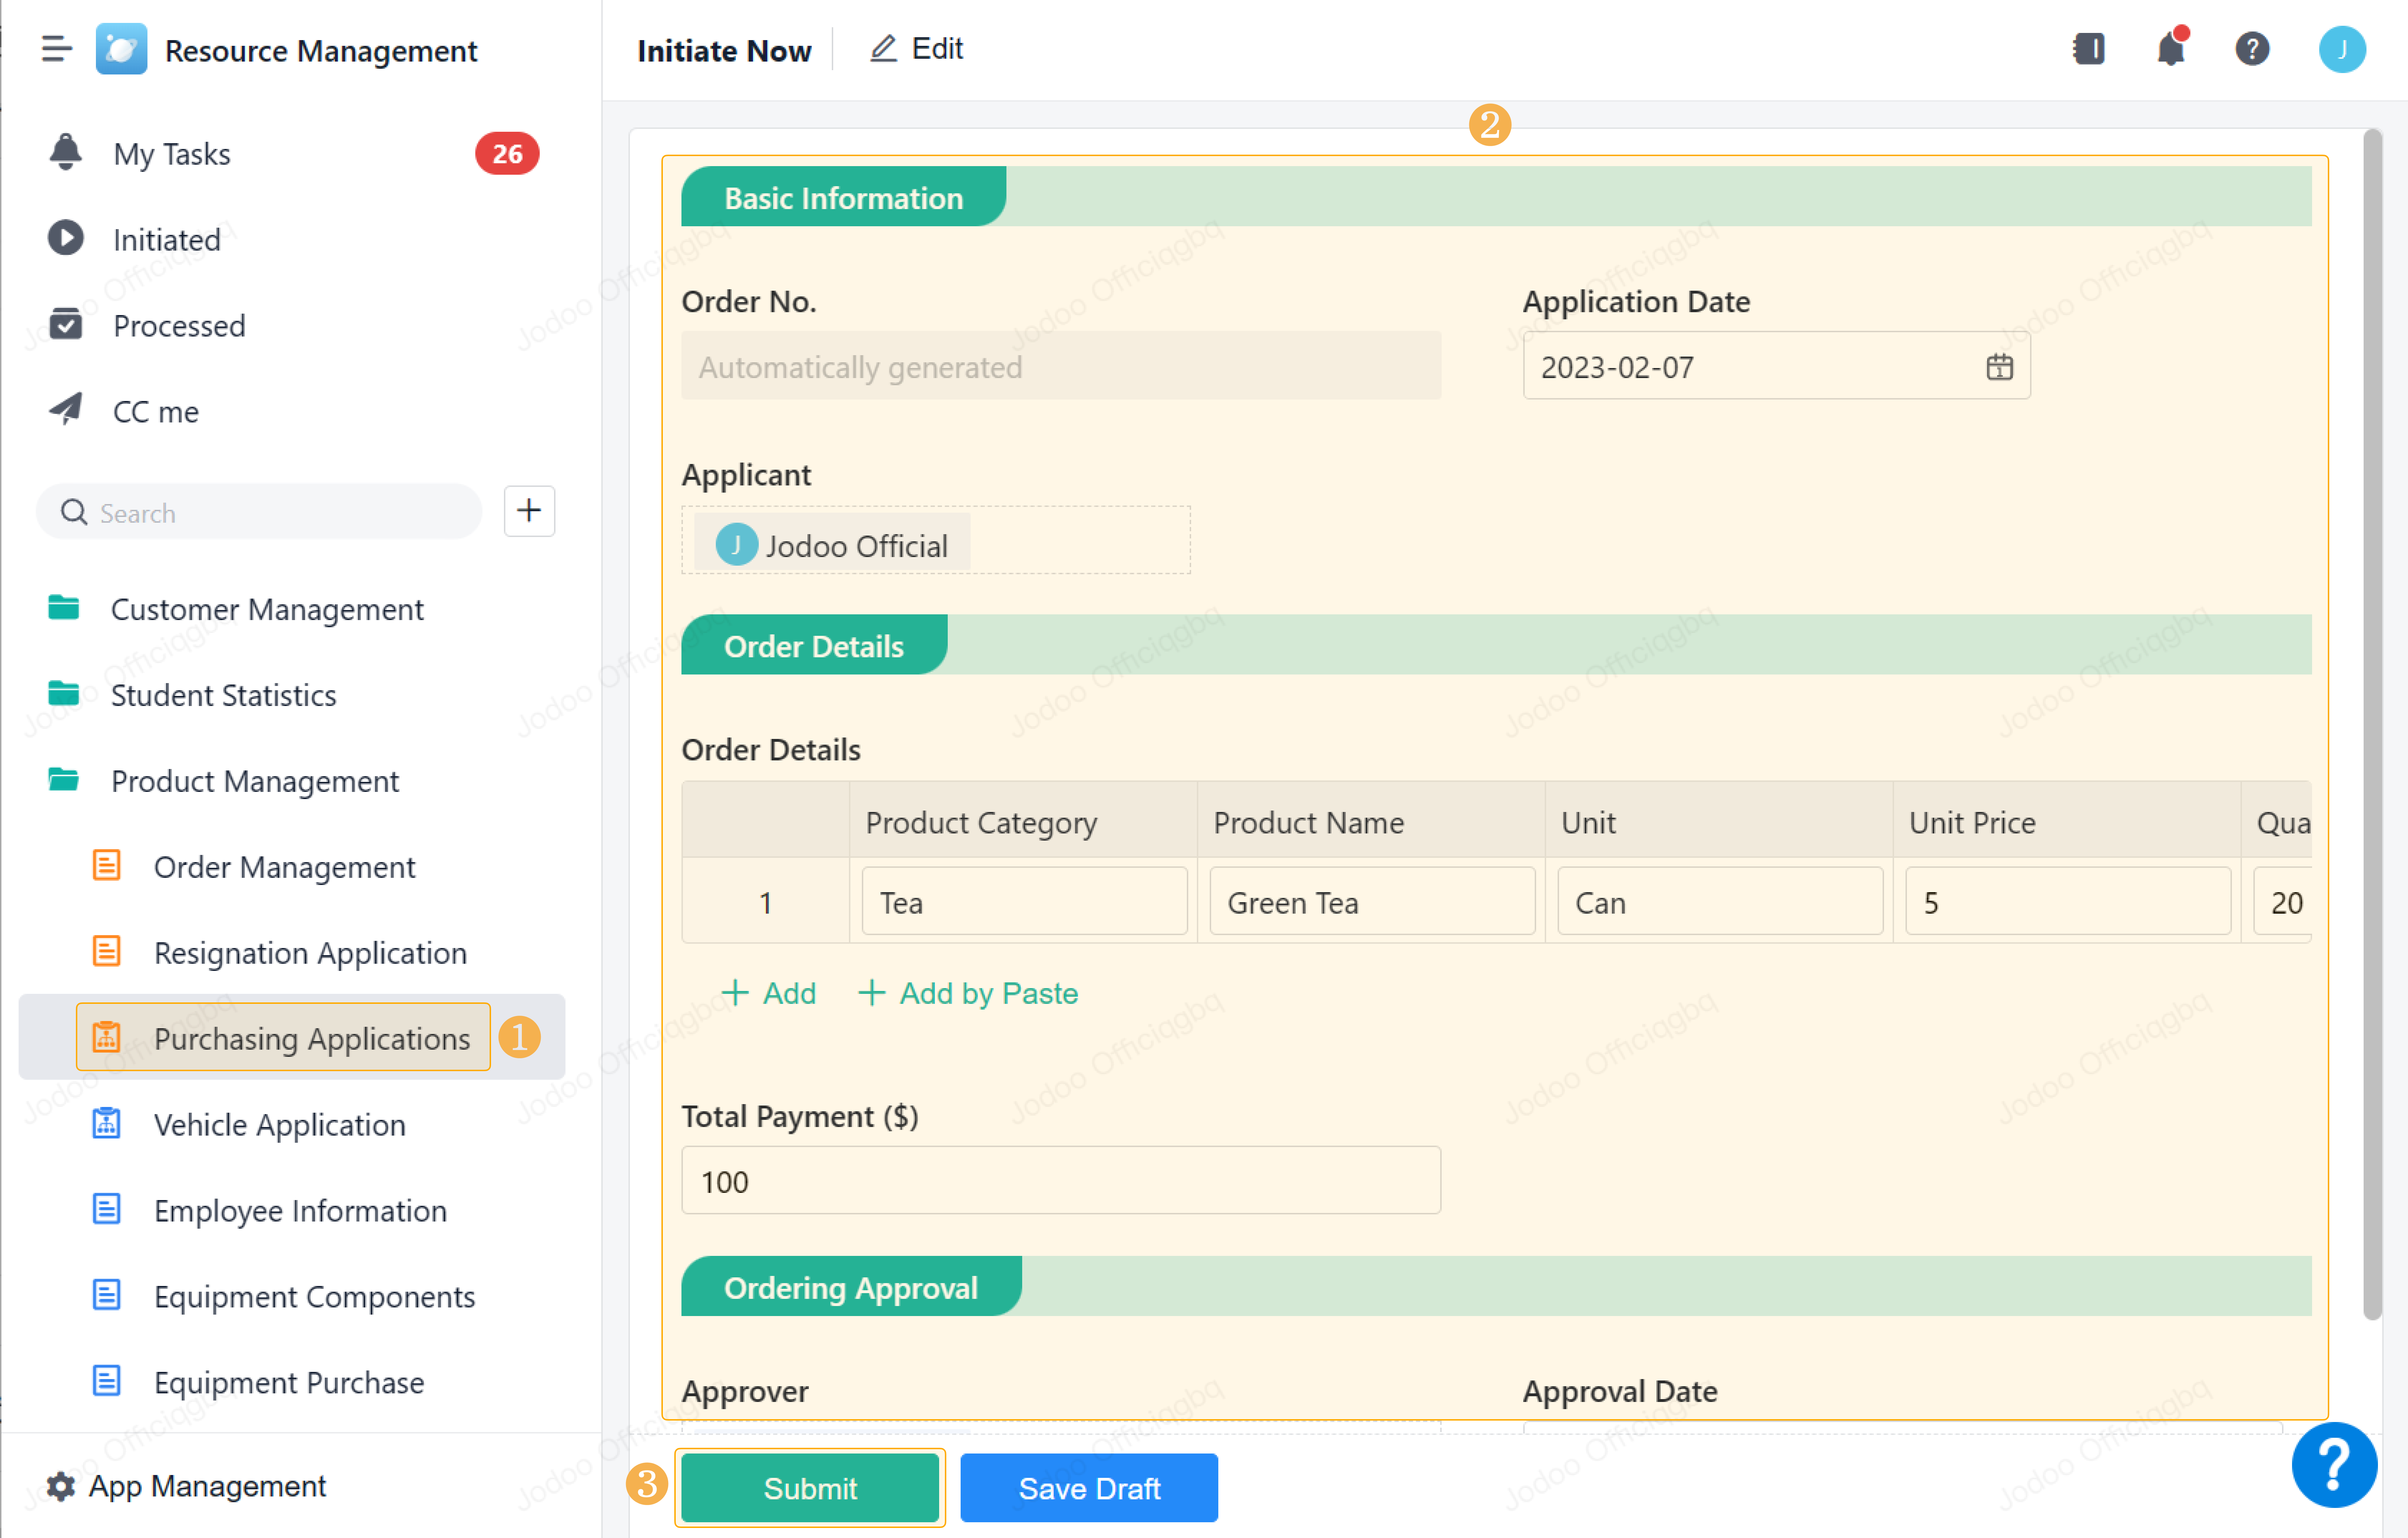Click the Purchasing Applications workflow icon
2408x1538 pixels.
click(106, 1038)
